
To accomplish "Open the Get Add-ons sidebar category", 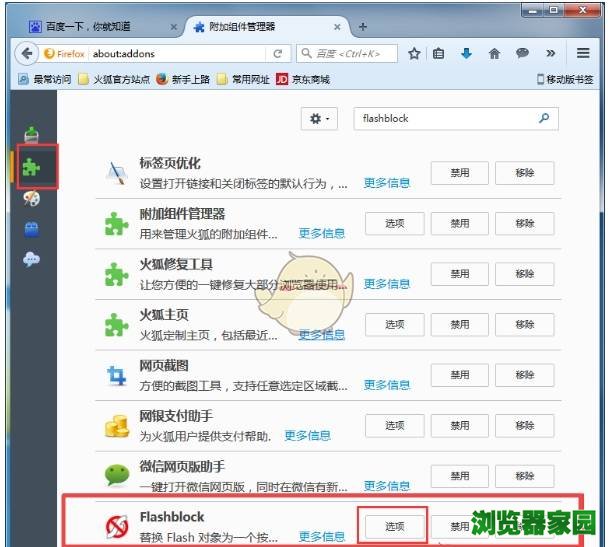I will (32, 133).
